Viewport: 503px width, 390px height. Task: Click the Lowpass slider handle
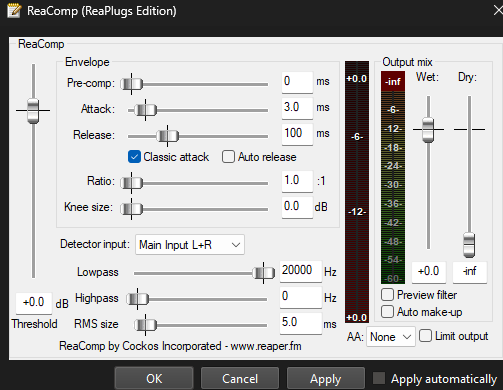(x=264, y=273)
